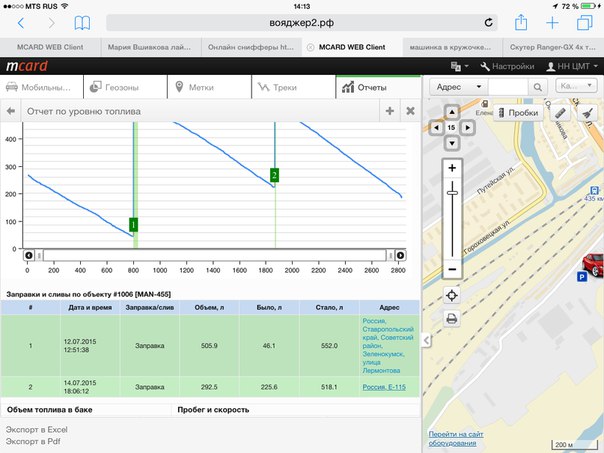Screen dimensions: 604x453
Task: Select the ruler measurement tool on map
Action: (562, 113)
